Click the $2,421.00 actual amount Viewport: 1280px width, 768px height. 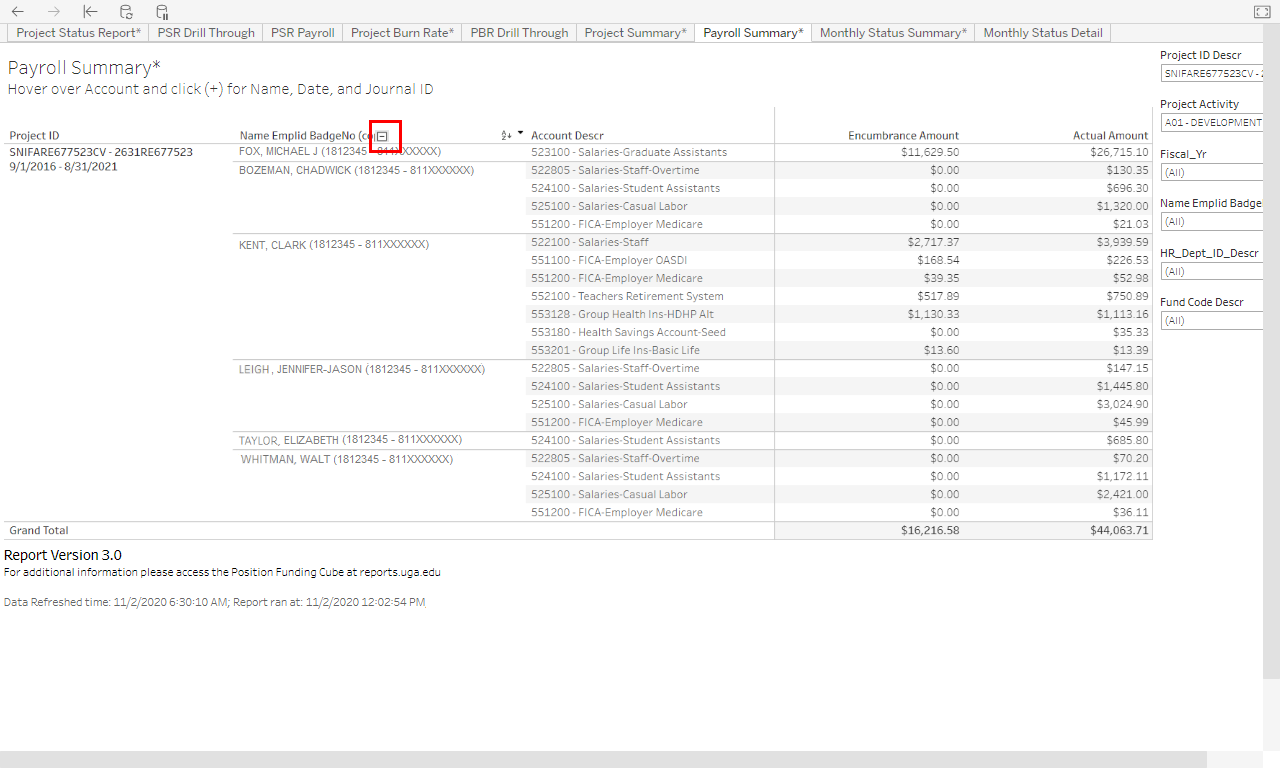click(x=1122, y=494)
